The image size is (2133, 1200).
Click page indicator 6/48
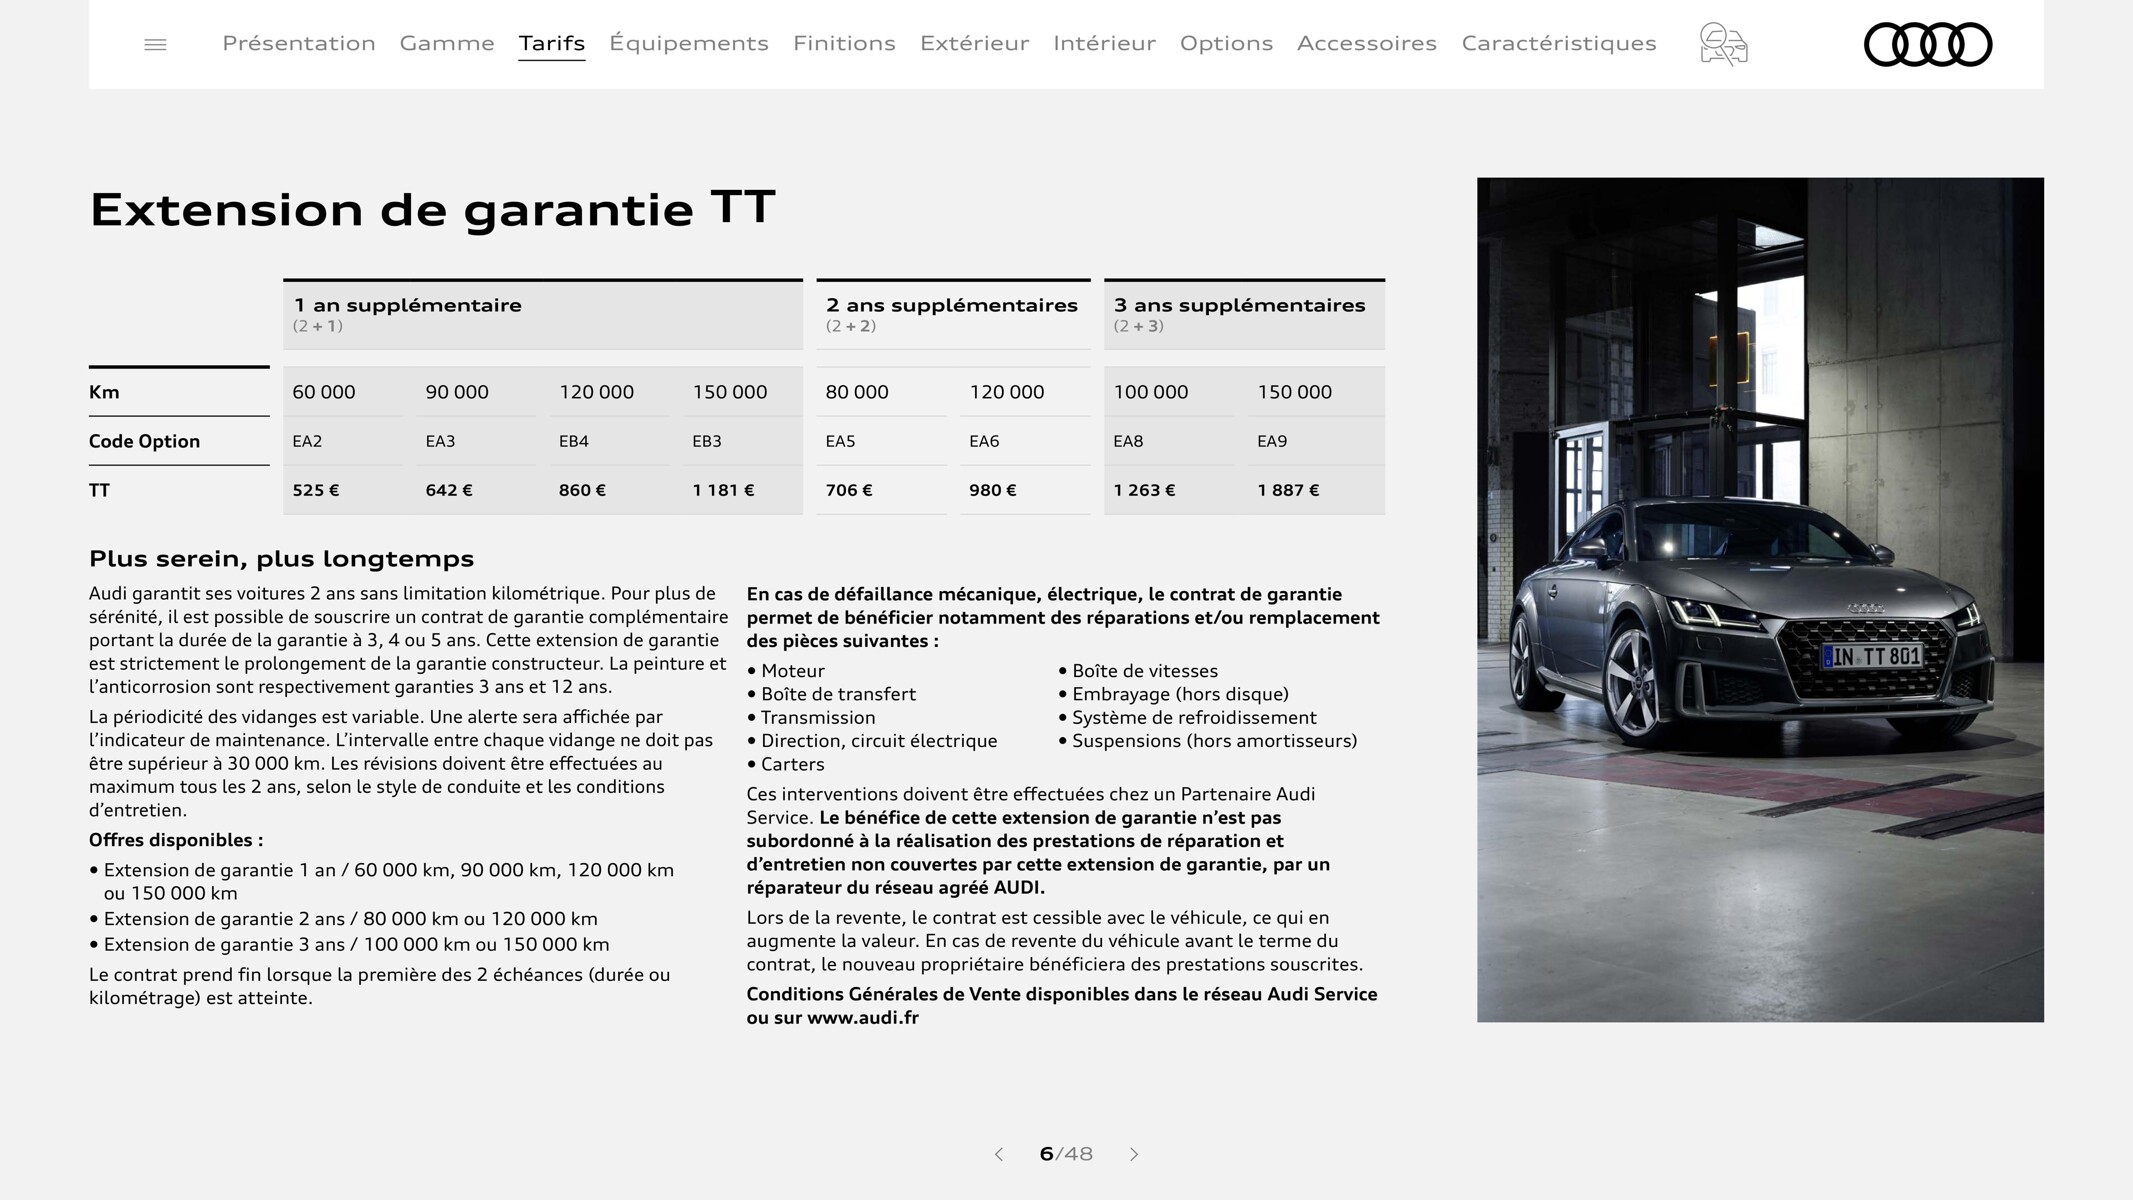[1066, 1154]
